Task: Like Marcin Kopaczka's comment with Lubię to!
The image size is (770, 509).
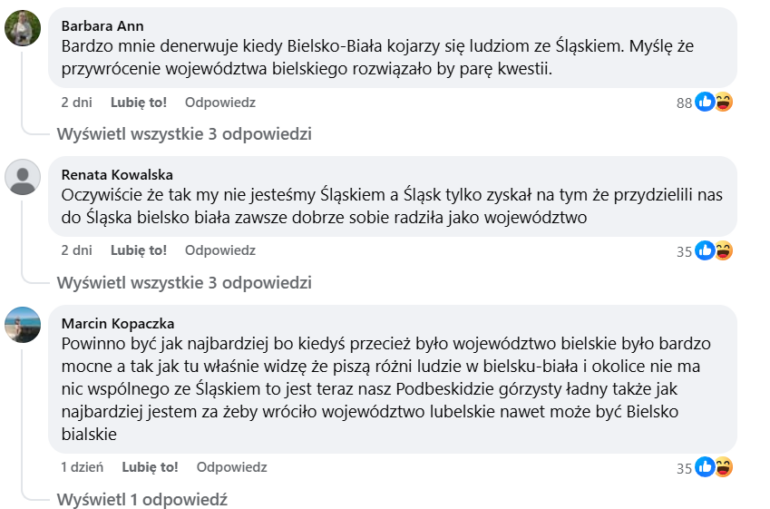Action: point(150,466)
